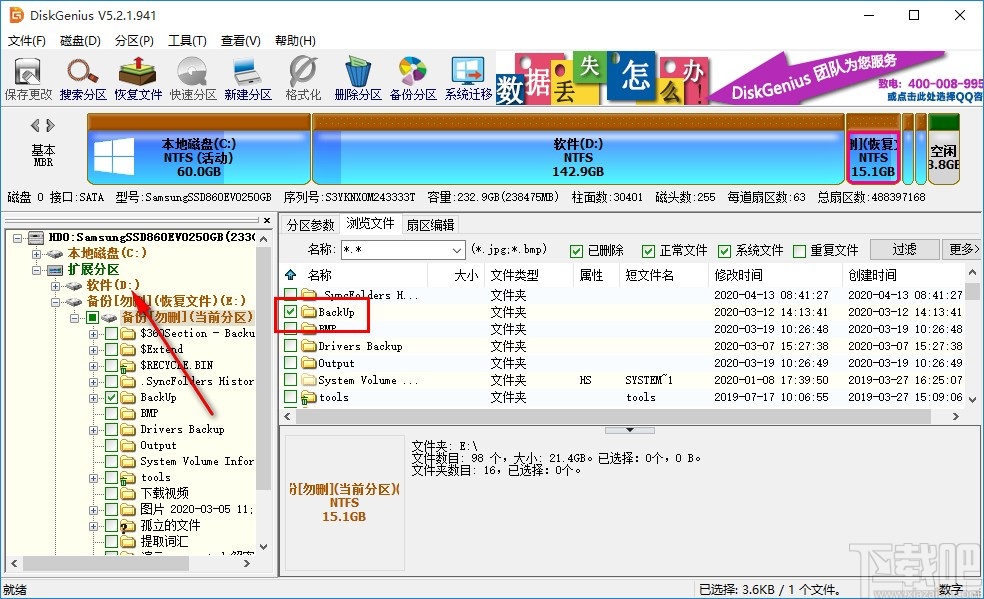This screenshot has height=599, width=984.
Task: Open the 帮助(H) menu
Action: [x=295, y=41]
